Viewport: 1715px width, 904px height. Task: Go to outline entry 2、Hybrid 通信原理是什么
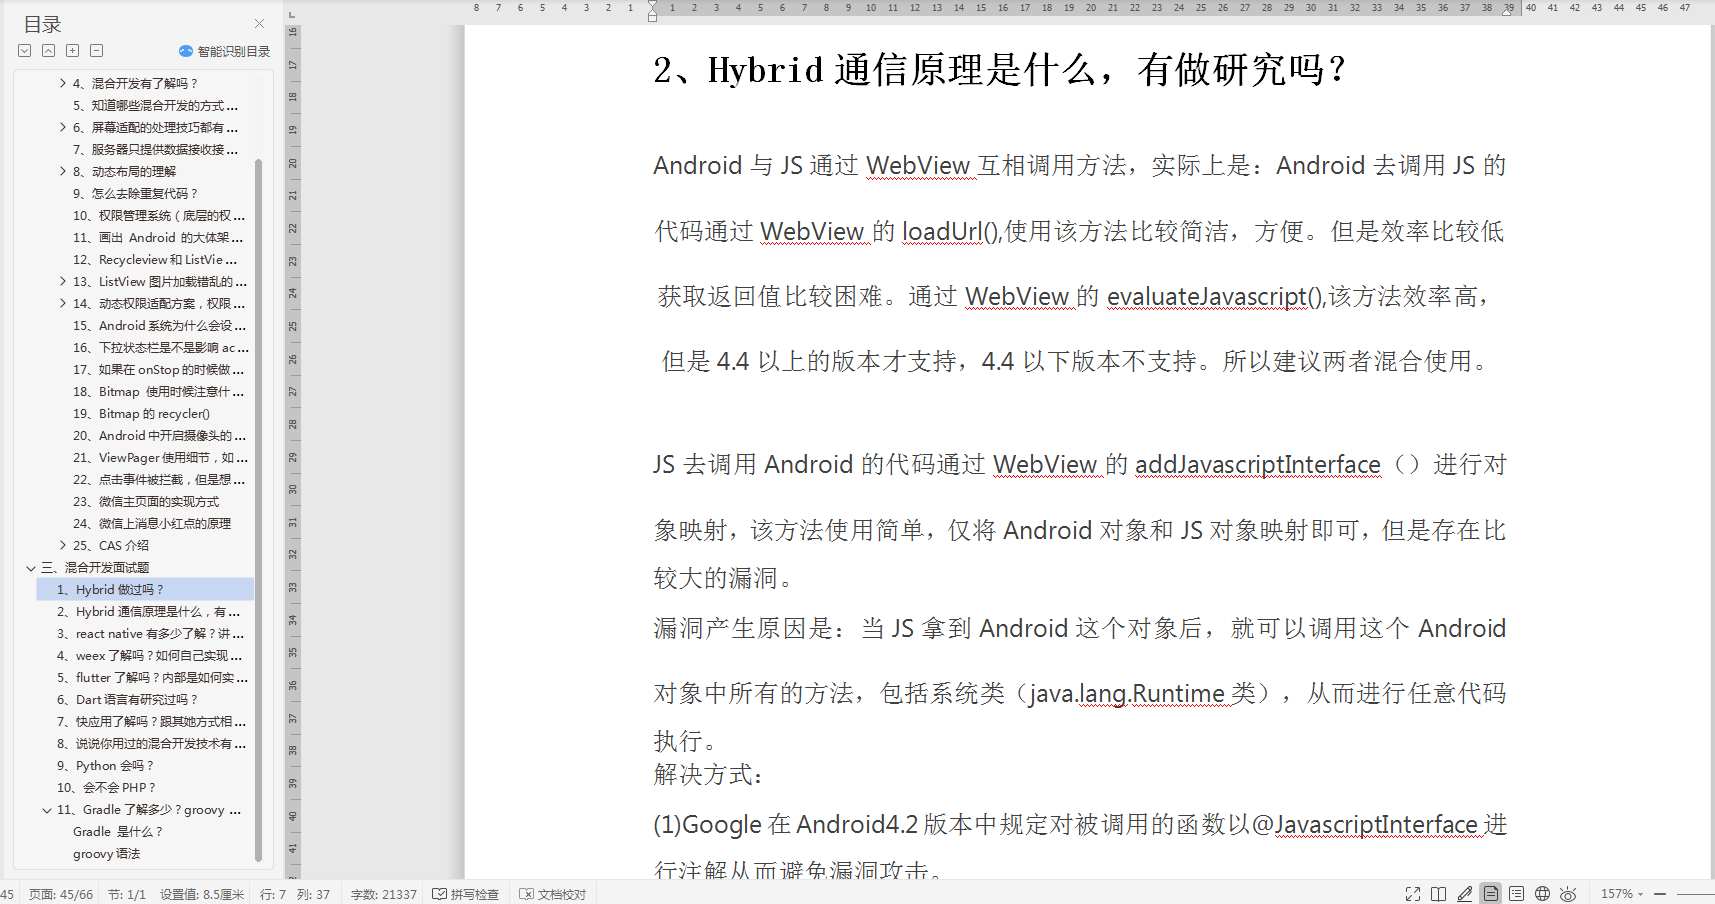click(148, 612)
